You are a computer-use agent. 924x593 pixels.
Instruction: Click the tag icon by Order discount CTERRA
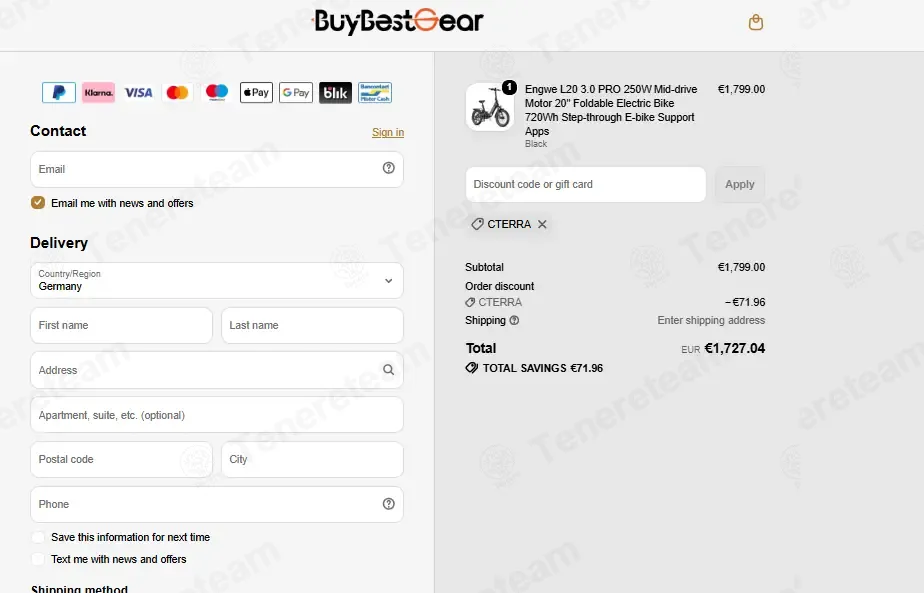tap(470, 302)
